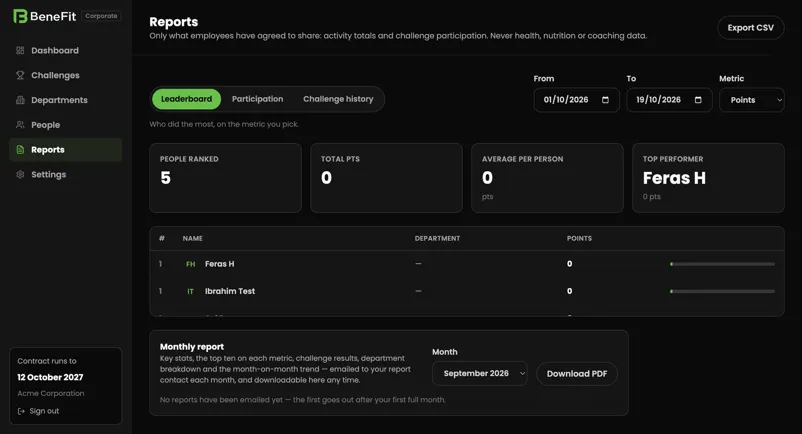Open the From date calendar picker icon
This screenshot has height=434, width=802.
click(x=605, y=100)
